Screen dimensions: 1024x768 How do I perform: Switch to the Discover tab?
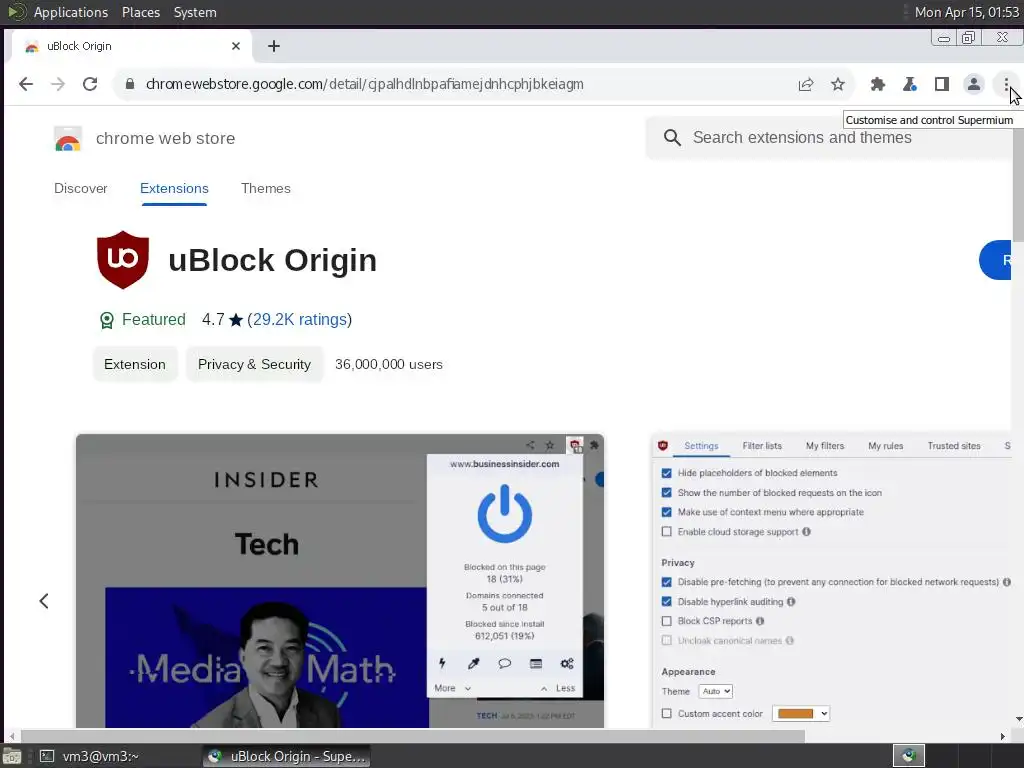click(81, 188)
